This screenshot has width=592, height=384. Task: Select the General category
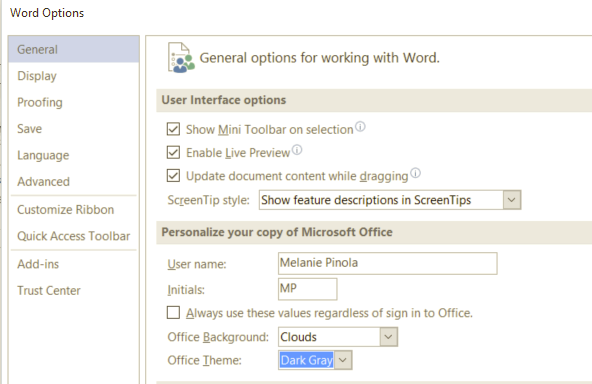[x=74, y=49]
